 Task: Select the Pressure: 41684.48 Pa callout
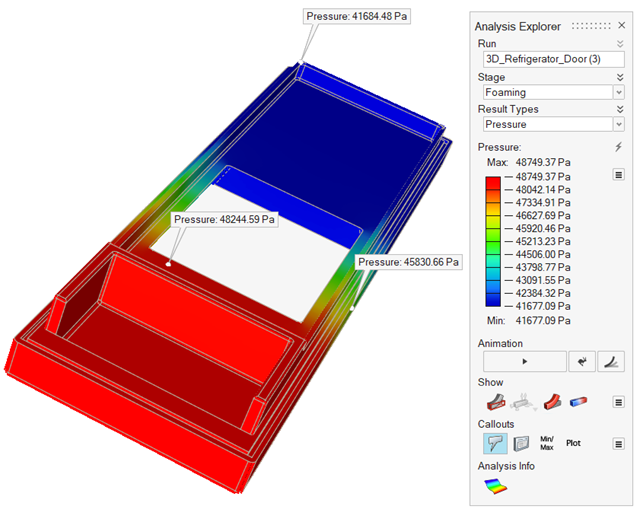pyautogui.click(x=357, y=16)
